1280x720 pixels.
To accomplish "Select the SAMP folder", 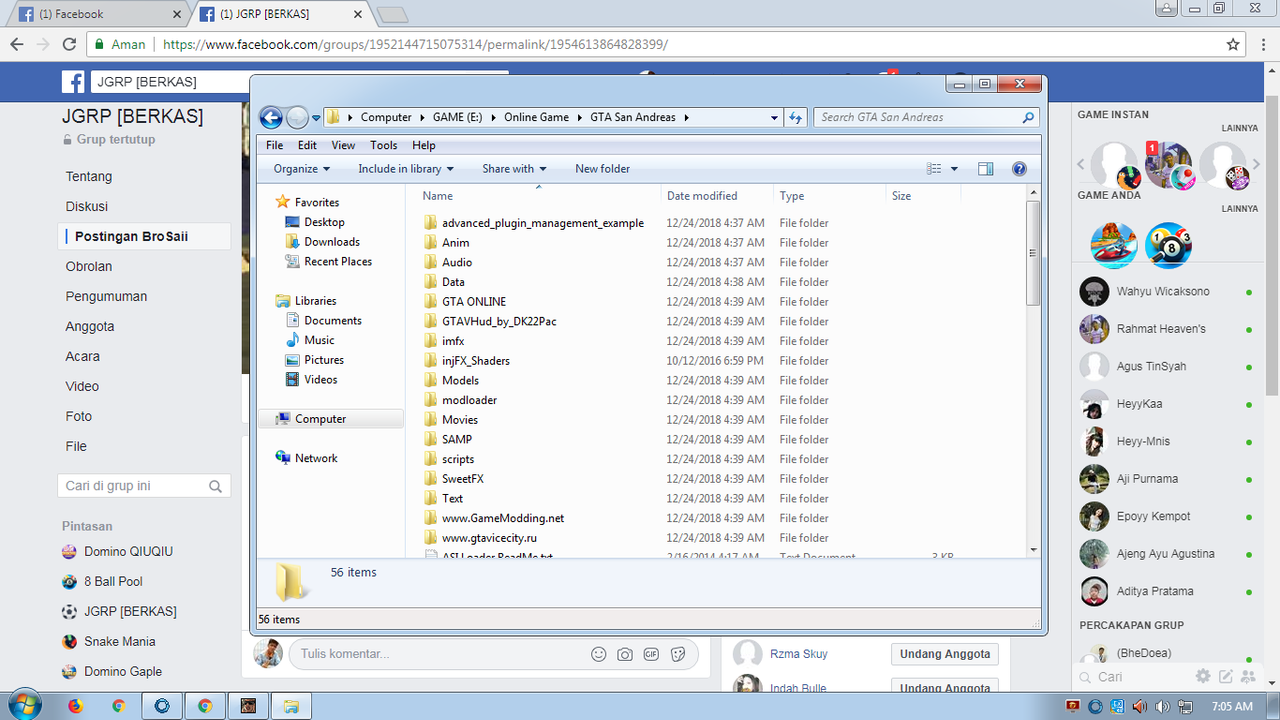I will tap(457, 439).
